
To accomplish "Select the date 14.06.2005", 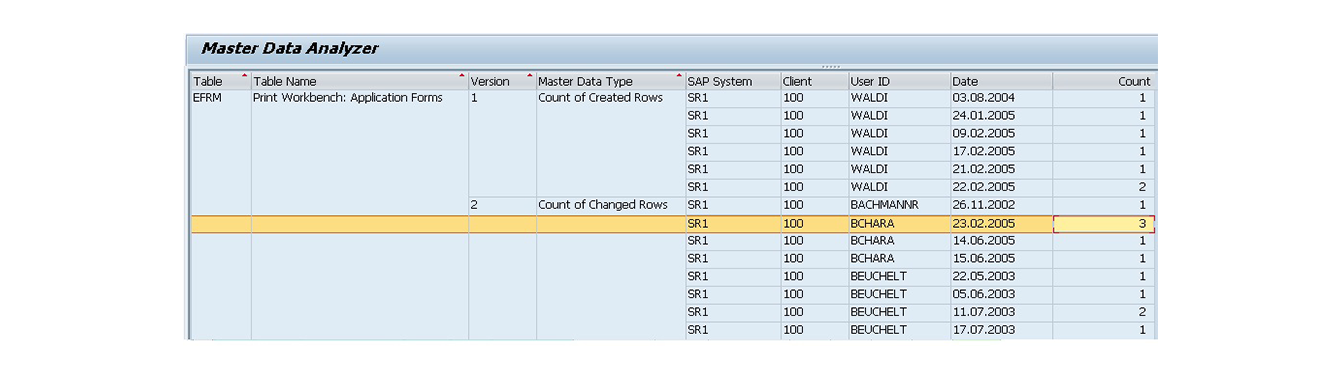I will click(x=1001, y=241).
